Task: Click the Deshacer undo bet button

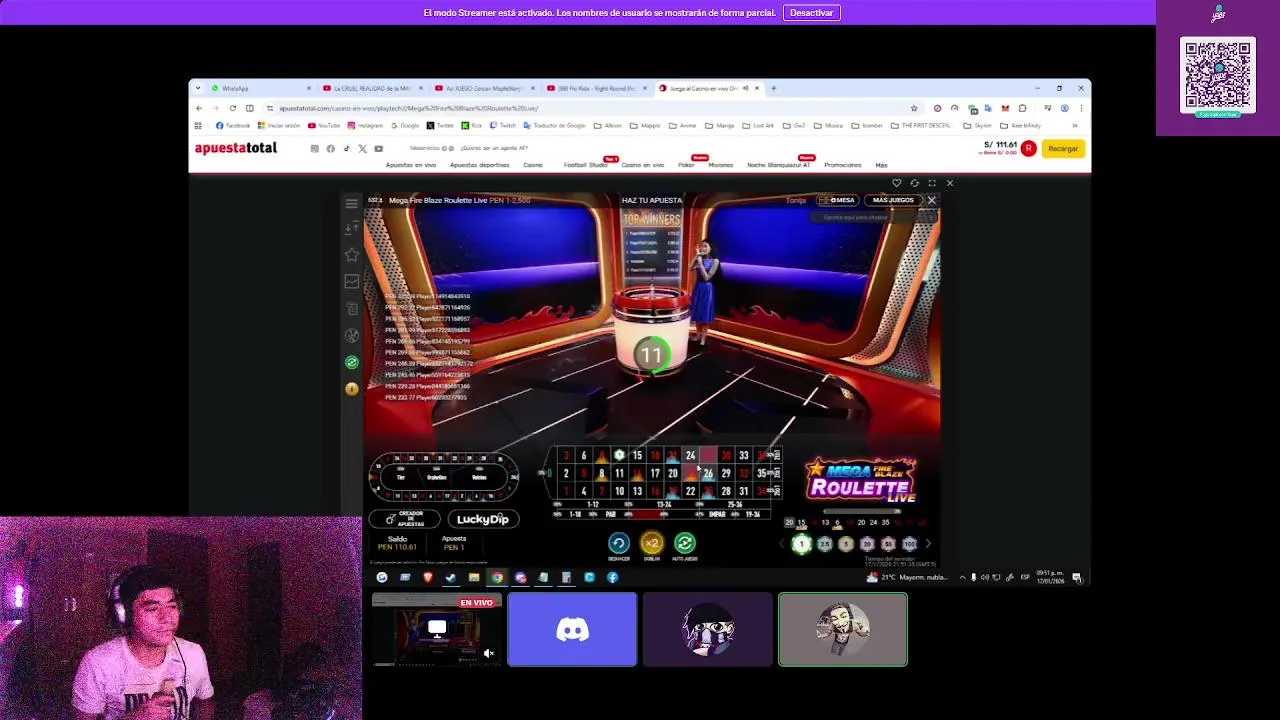Action: 619,543
